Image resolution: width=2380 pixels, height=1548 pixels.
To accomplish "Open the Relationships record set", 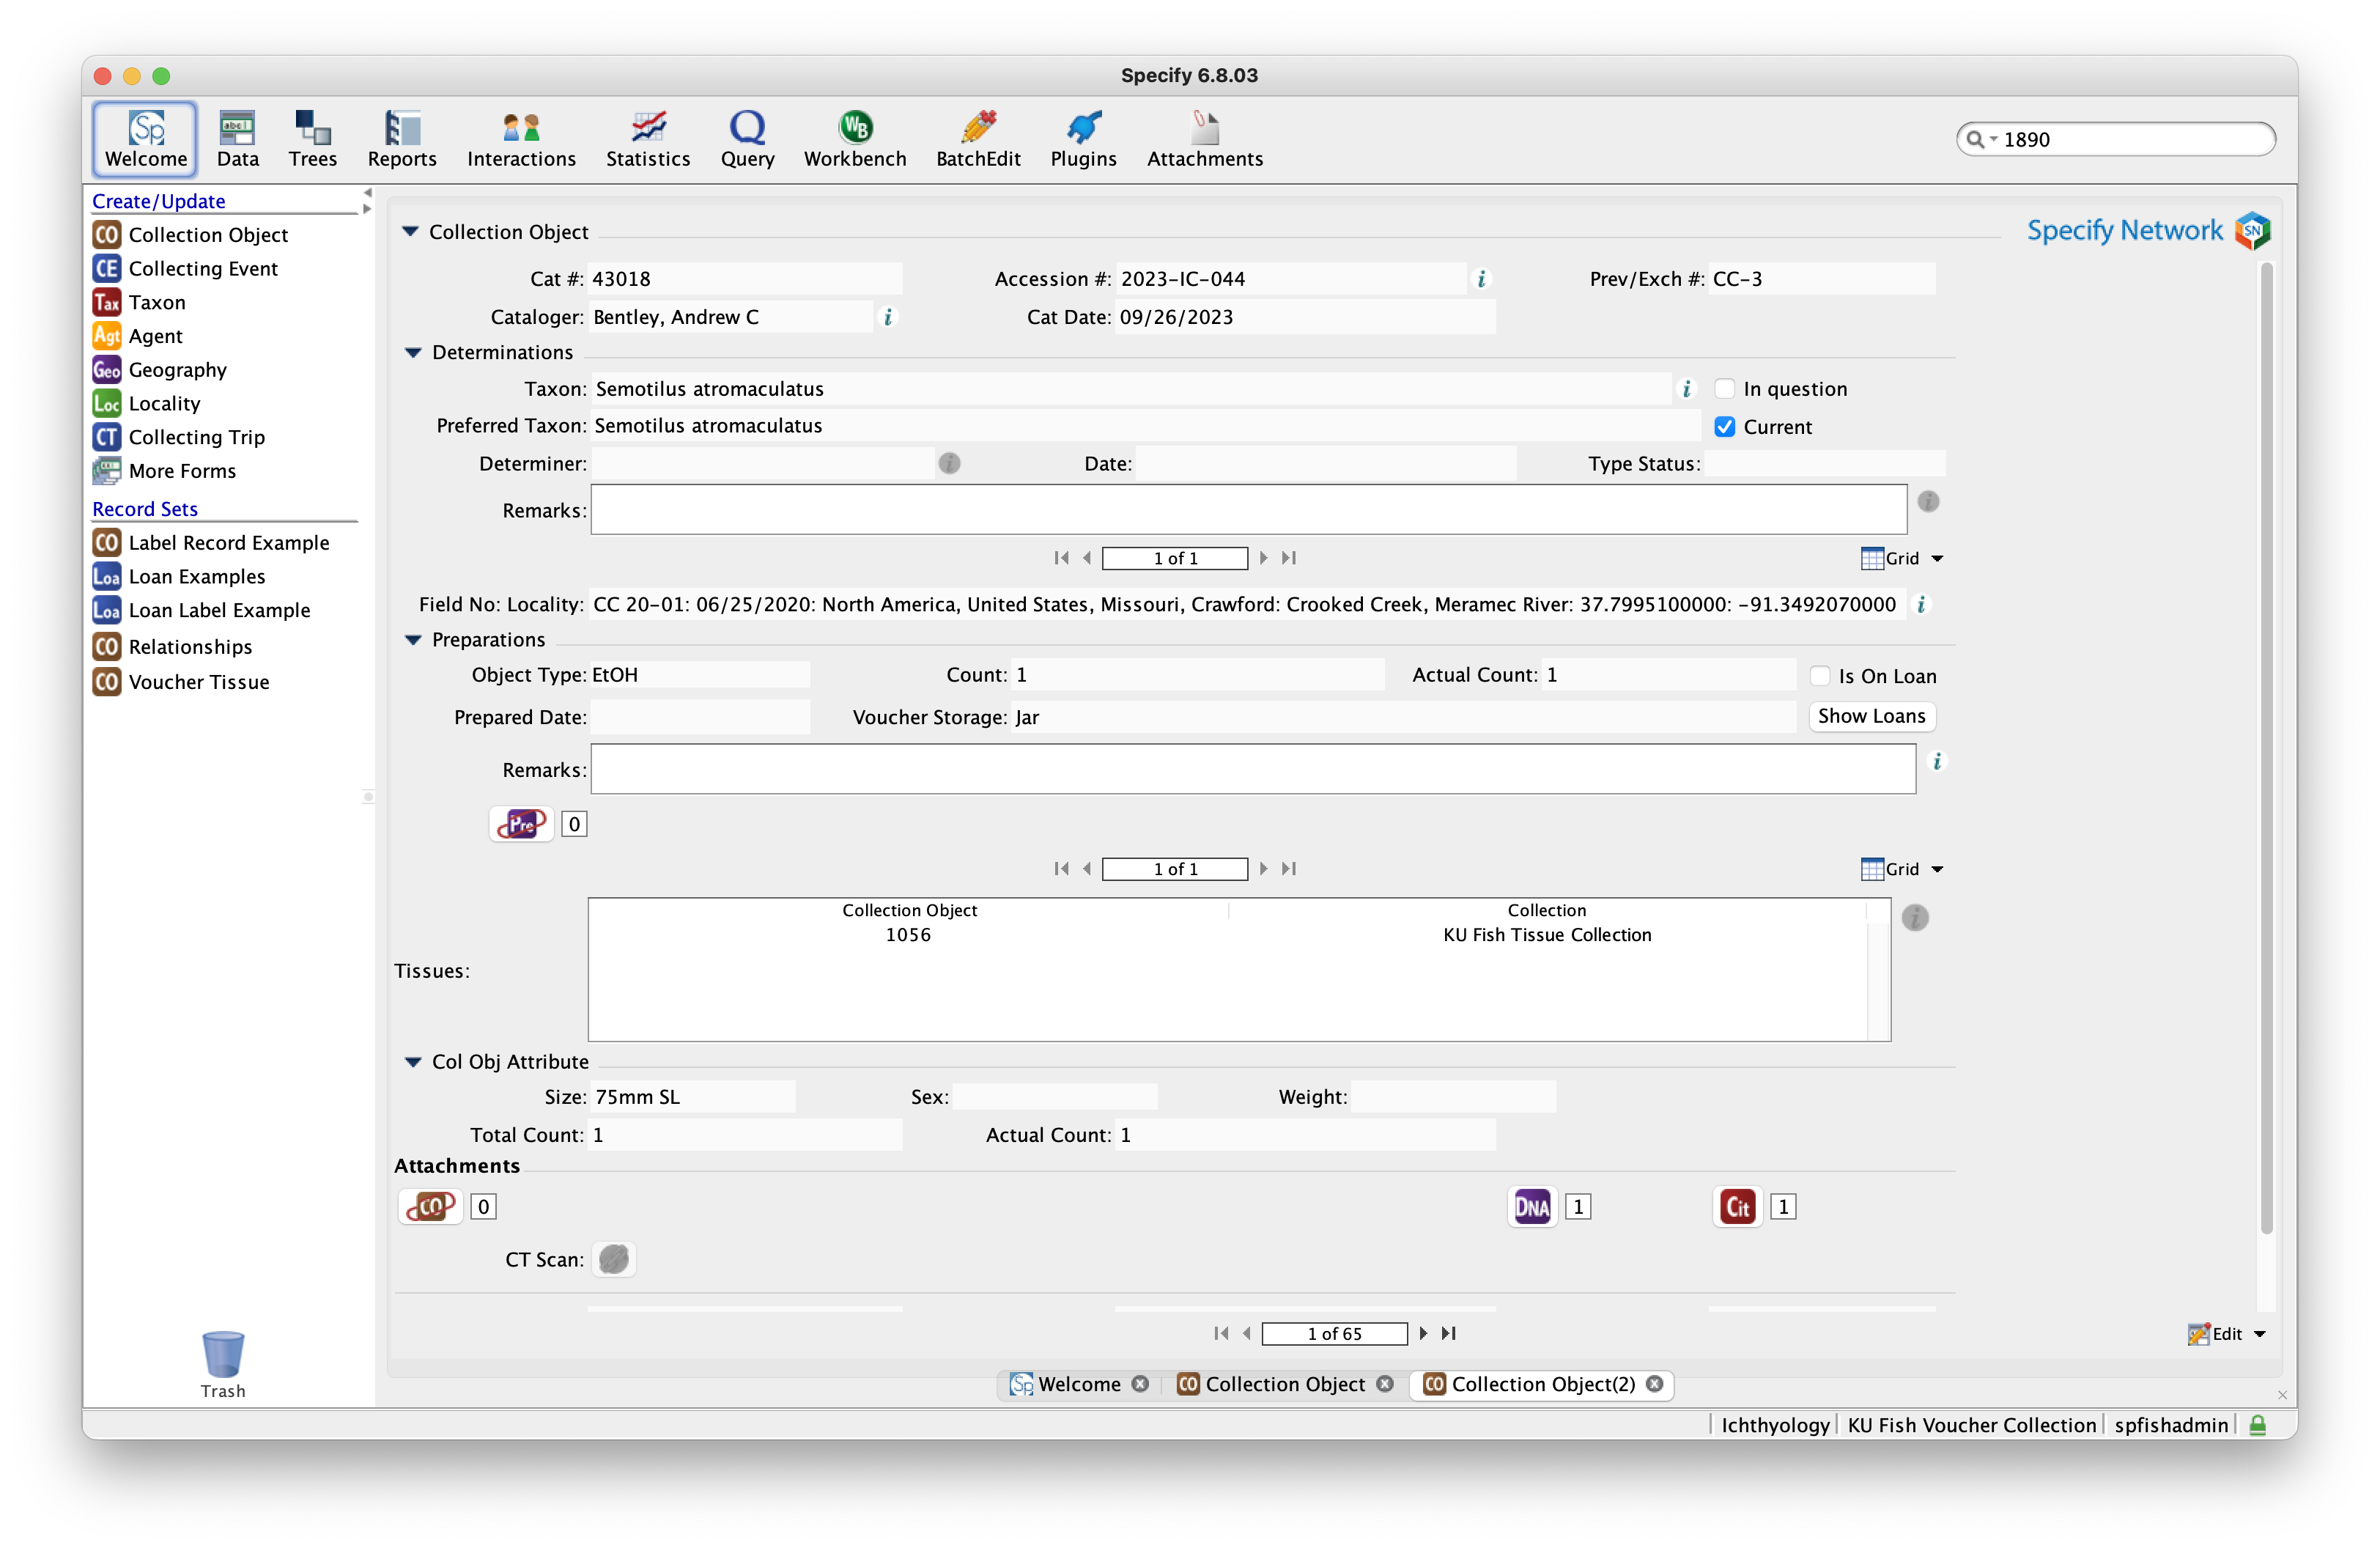I will [172, 647].
